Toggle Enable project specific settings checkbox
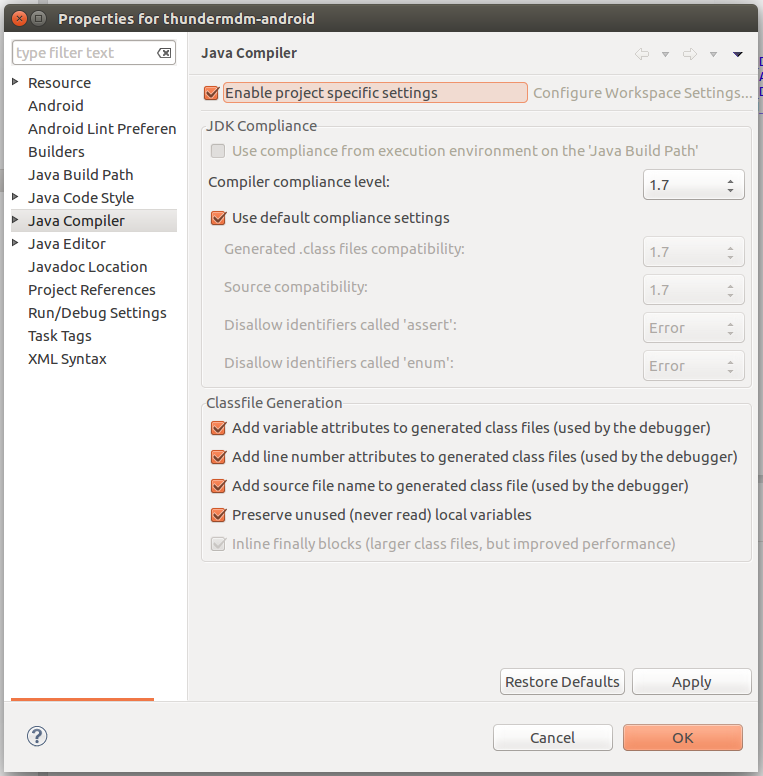This screenshot has width=763, height=776. tap(211, 93)
